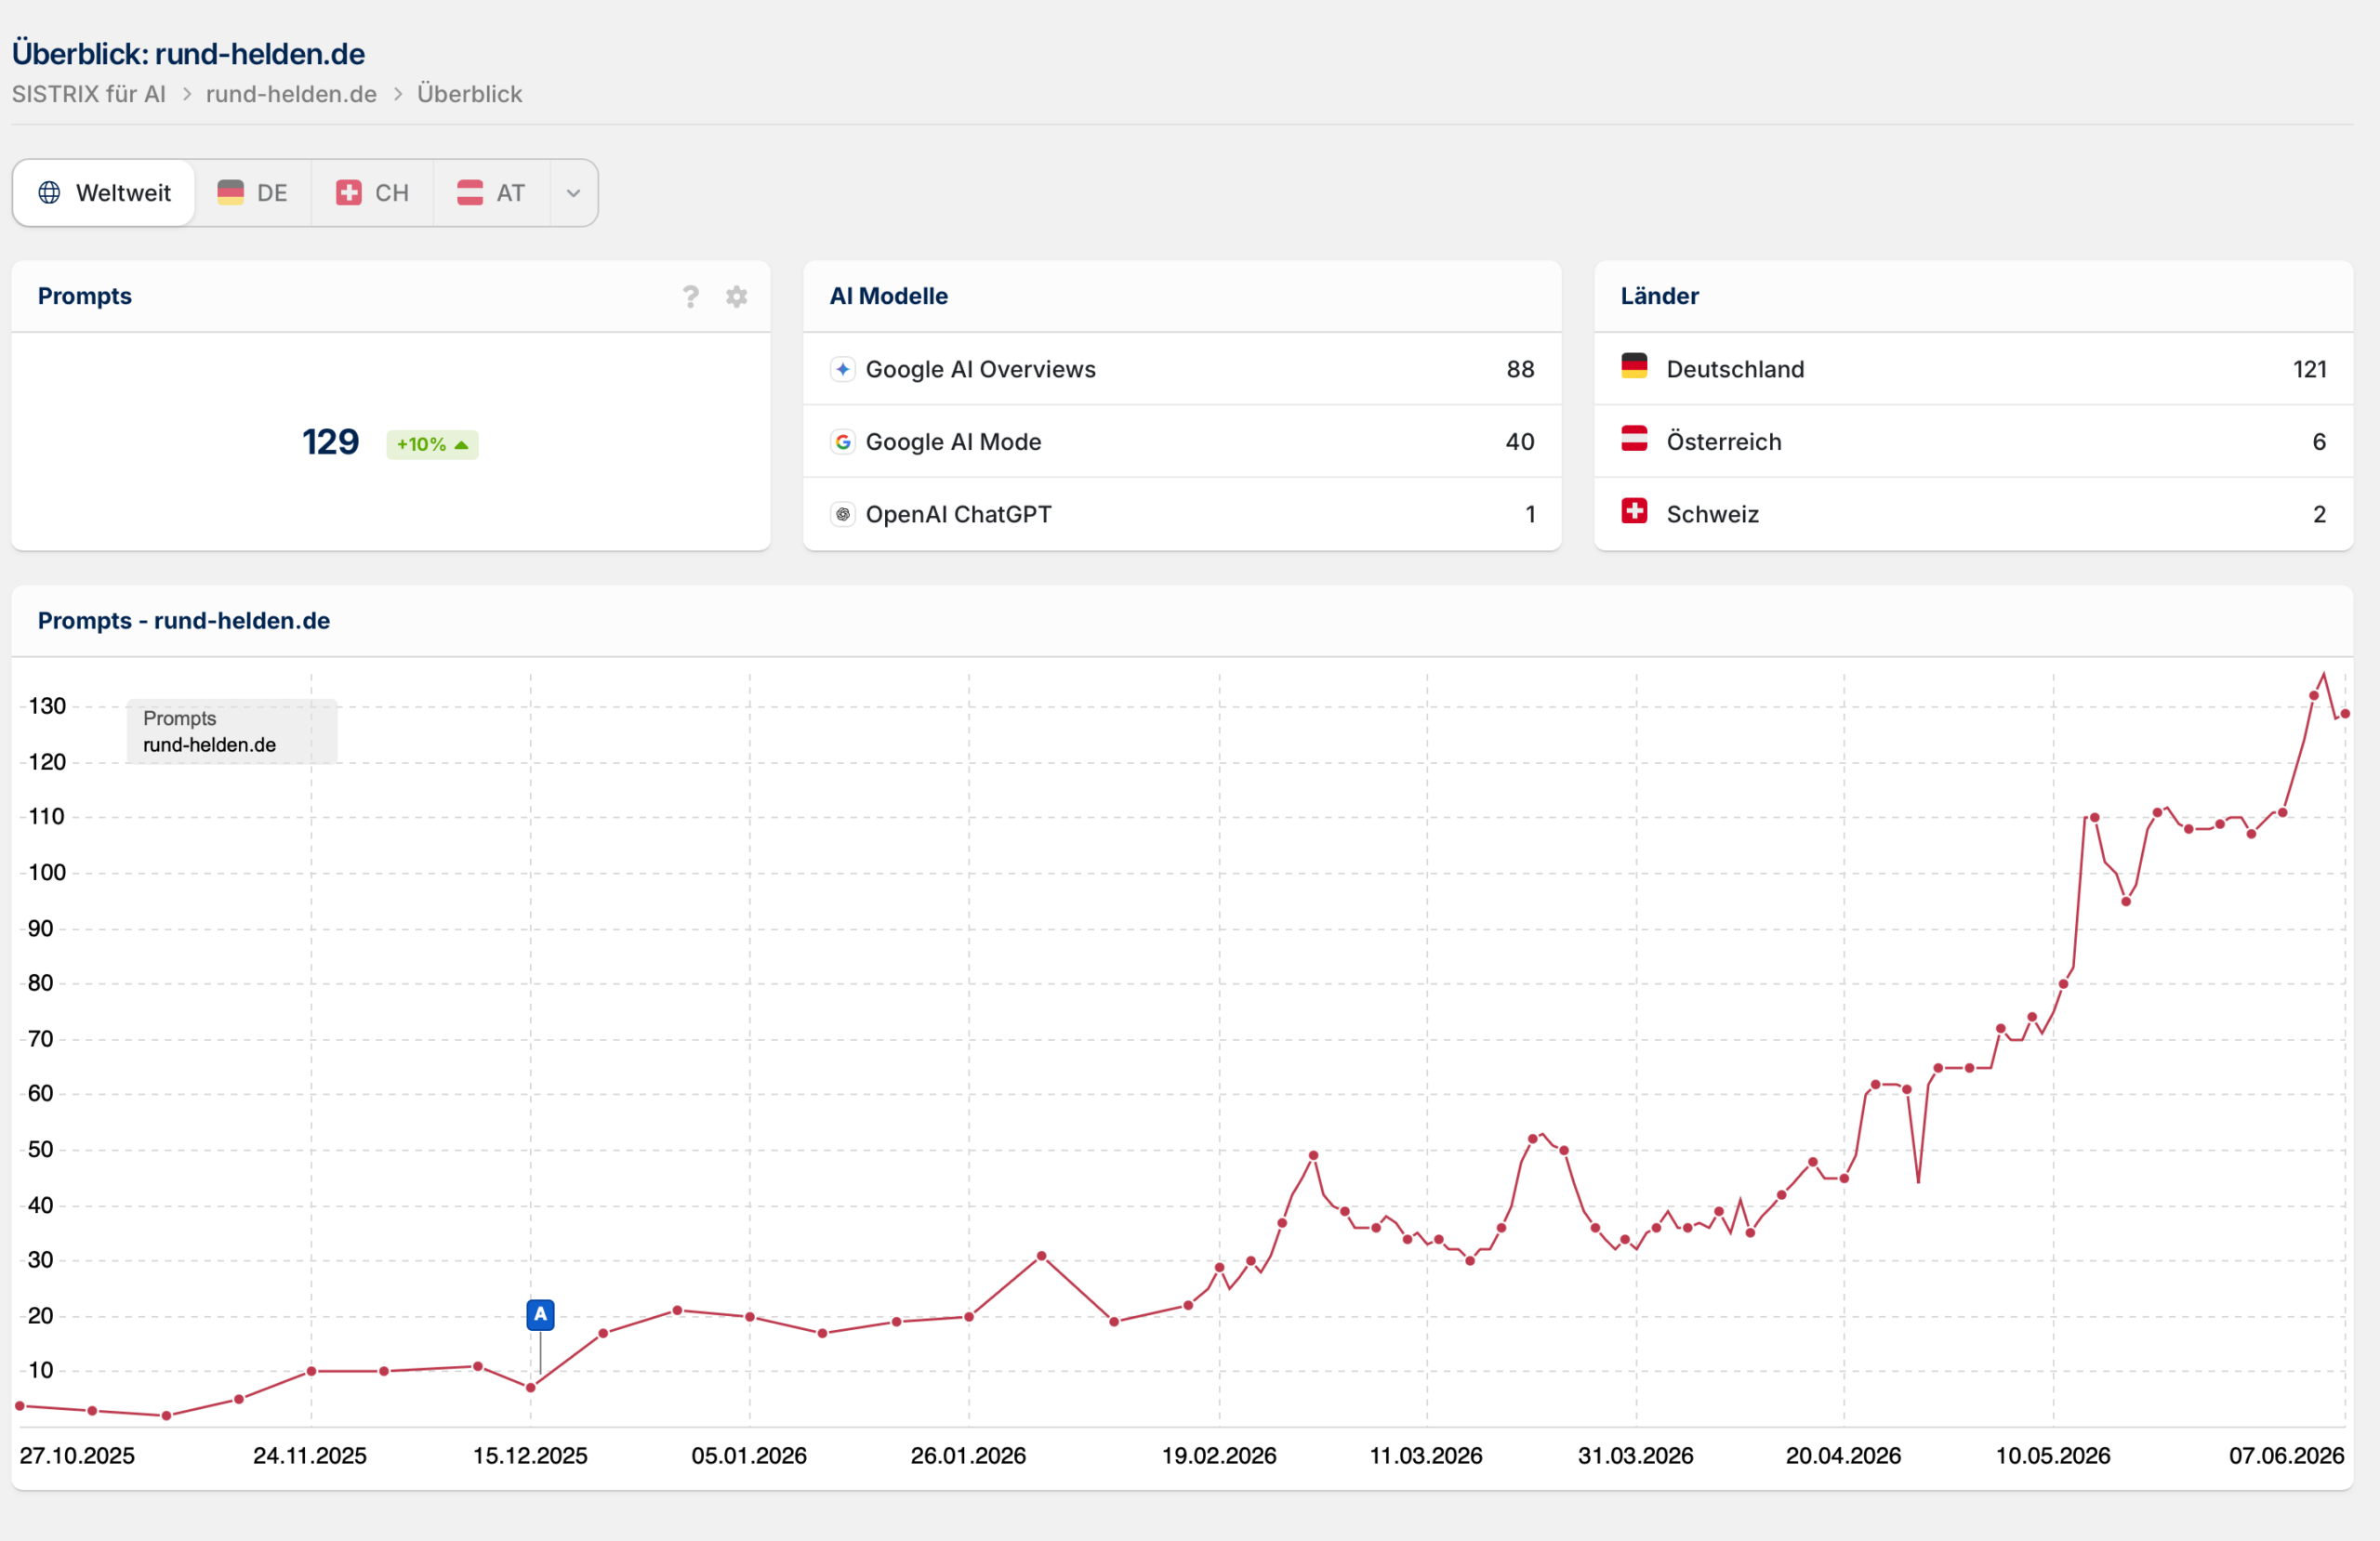
Task: Expand the country selector dropdown chevron
Action: (573, 193)
